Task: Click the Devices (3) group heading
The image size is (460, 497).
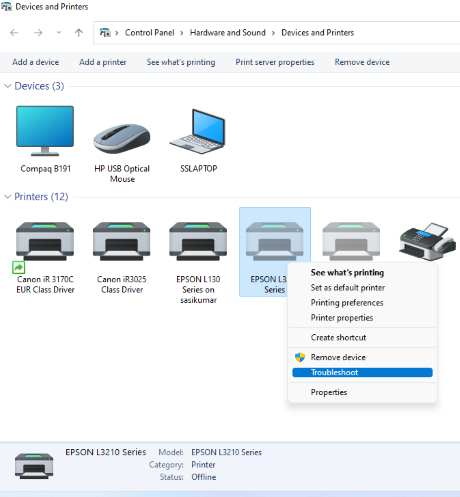Action: click(x=39, y=86)
